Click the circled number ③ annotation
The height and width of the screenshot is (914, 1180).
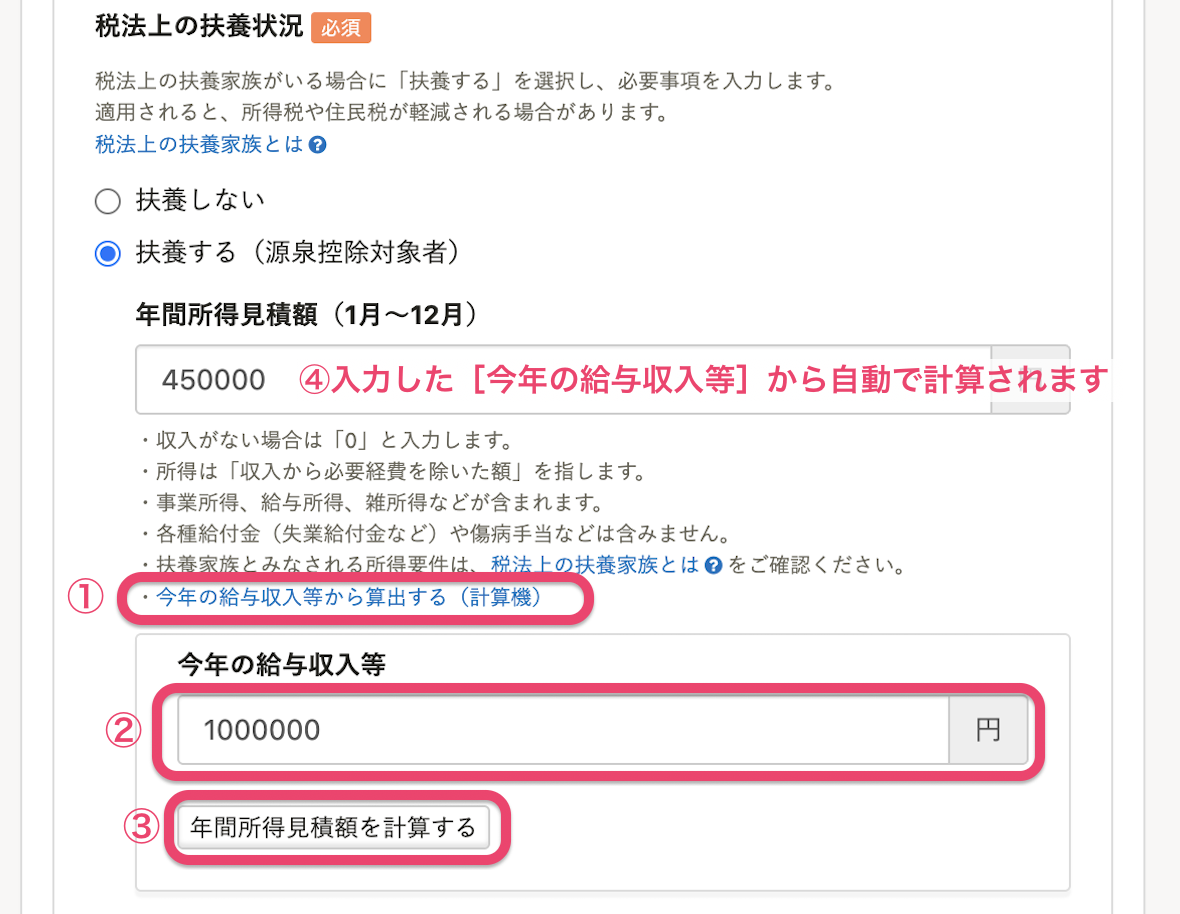click(x=141, y=827)
